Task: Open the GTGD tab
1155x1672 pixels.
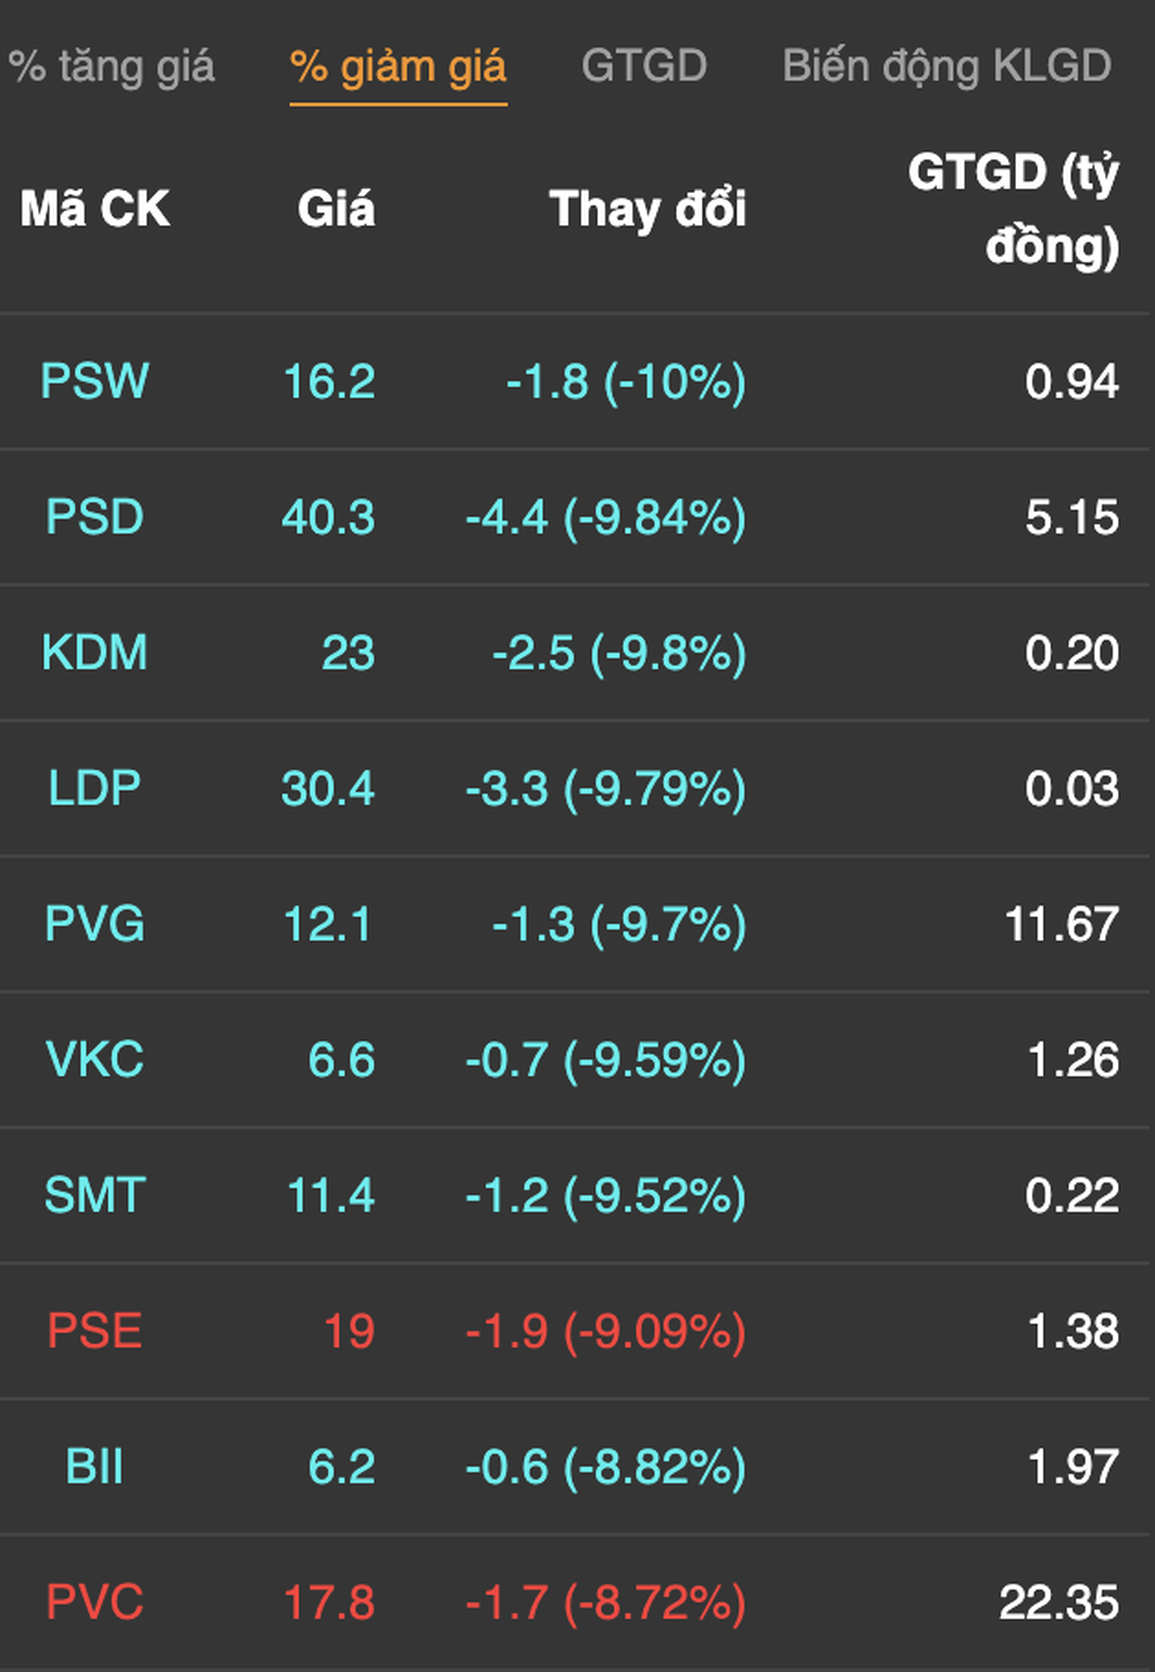Action: tap(644, 66)
